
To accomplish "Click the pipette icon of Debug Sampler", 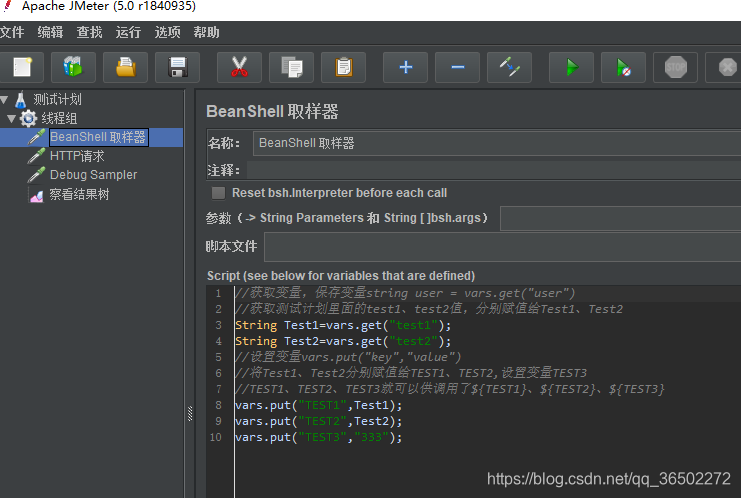I will pos(36,175).
